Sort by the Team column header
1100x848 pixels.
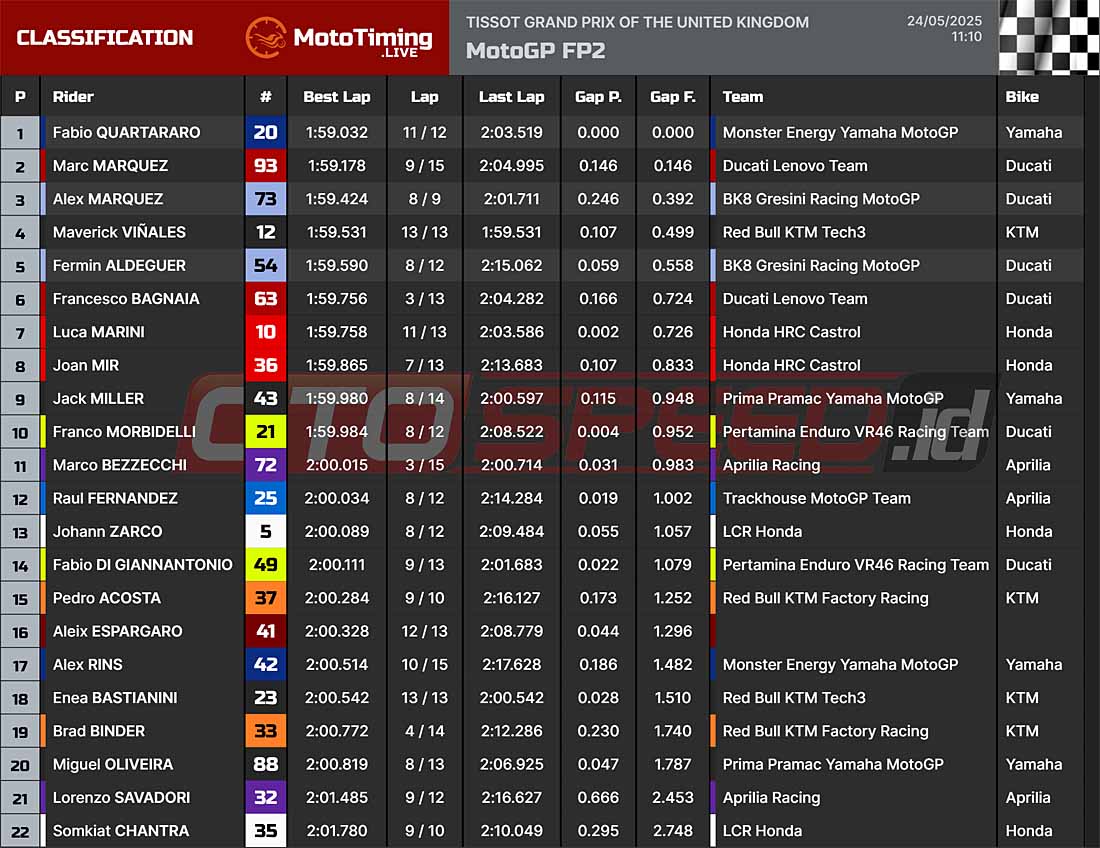743,97
